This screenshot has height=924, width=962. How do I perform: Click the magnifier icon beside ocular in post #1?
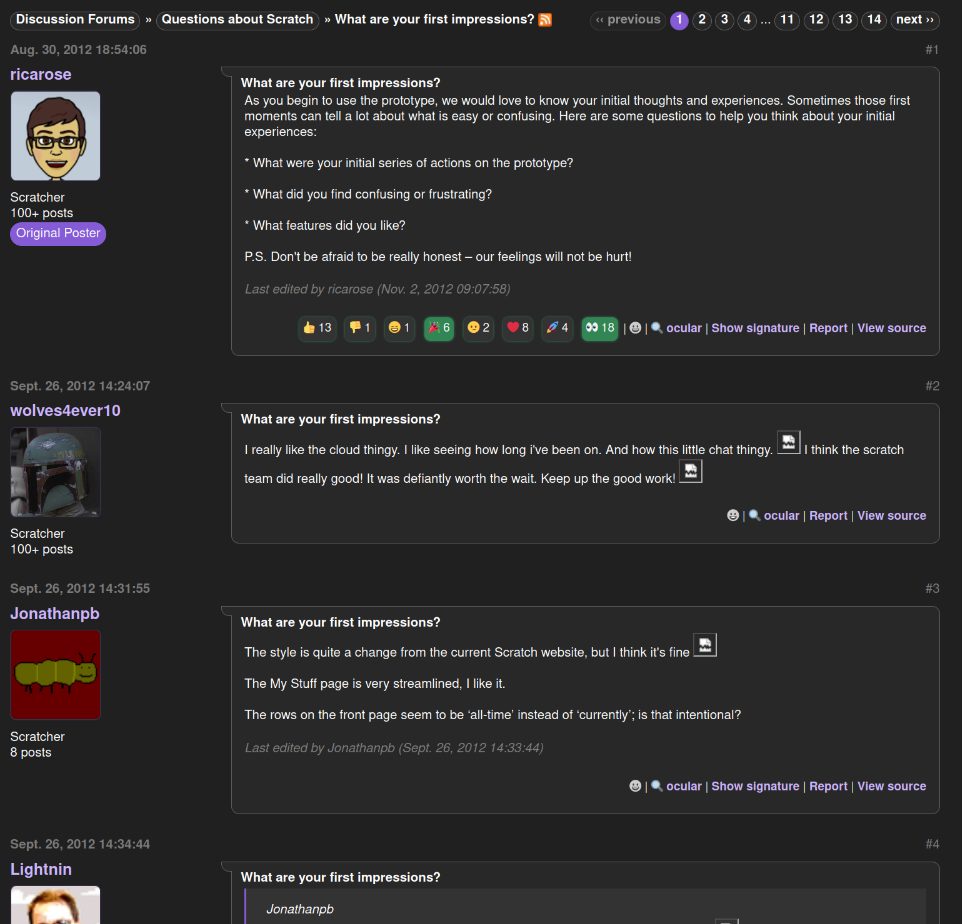click(657, 328)
